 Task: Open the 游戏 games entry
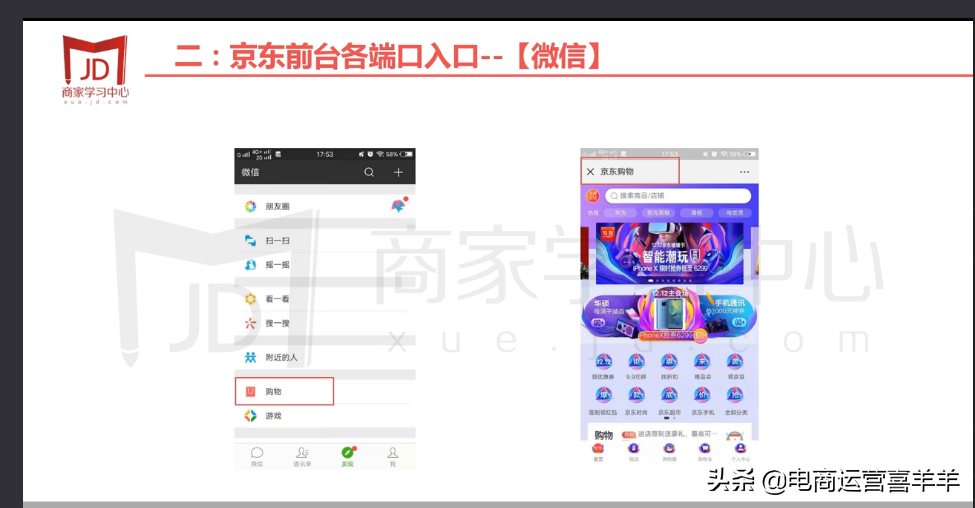pyautogui.click(x=325, y=416)
